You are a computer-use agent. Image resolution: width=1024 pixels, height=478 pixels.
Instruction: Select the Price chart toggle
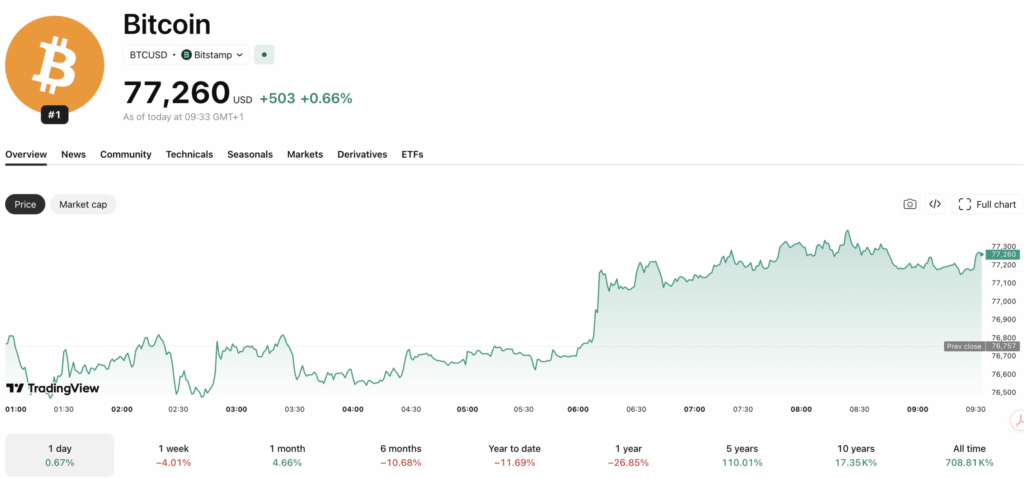coord(25,204)
